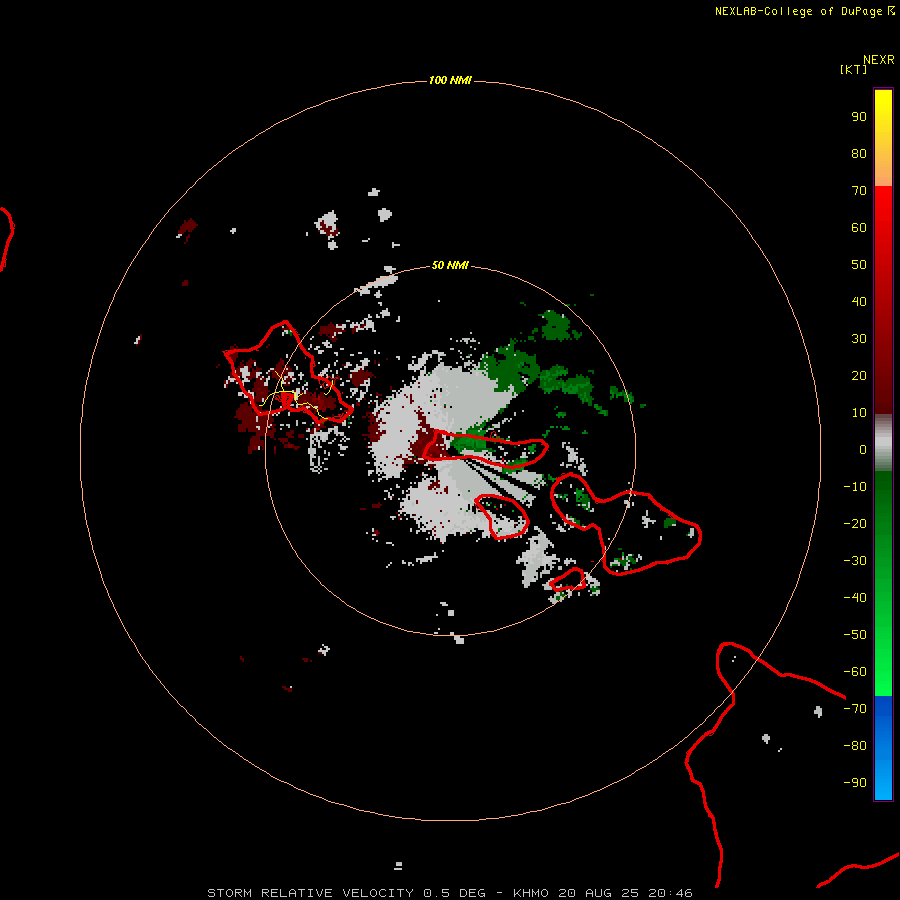Click the 10 value on the velocity scale
The image size is (900, 900).
tap(859, 413)
